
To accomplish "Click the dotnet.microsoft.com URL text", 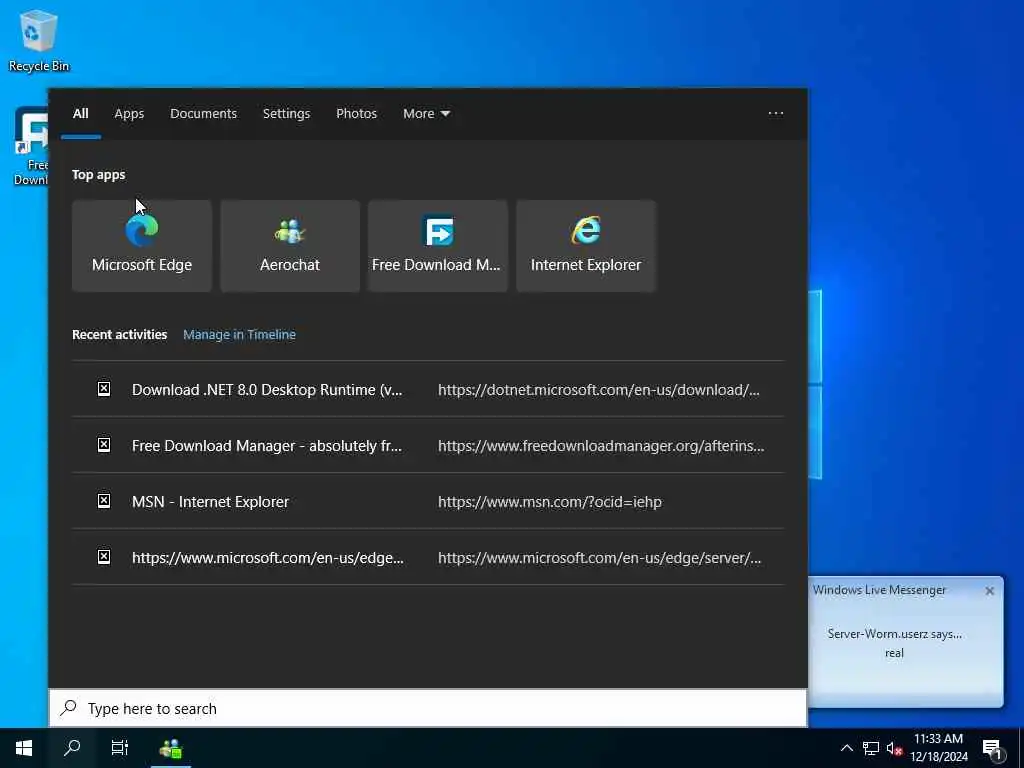I will click(599, 390).
